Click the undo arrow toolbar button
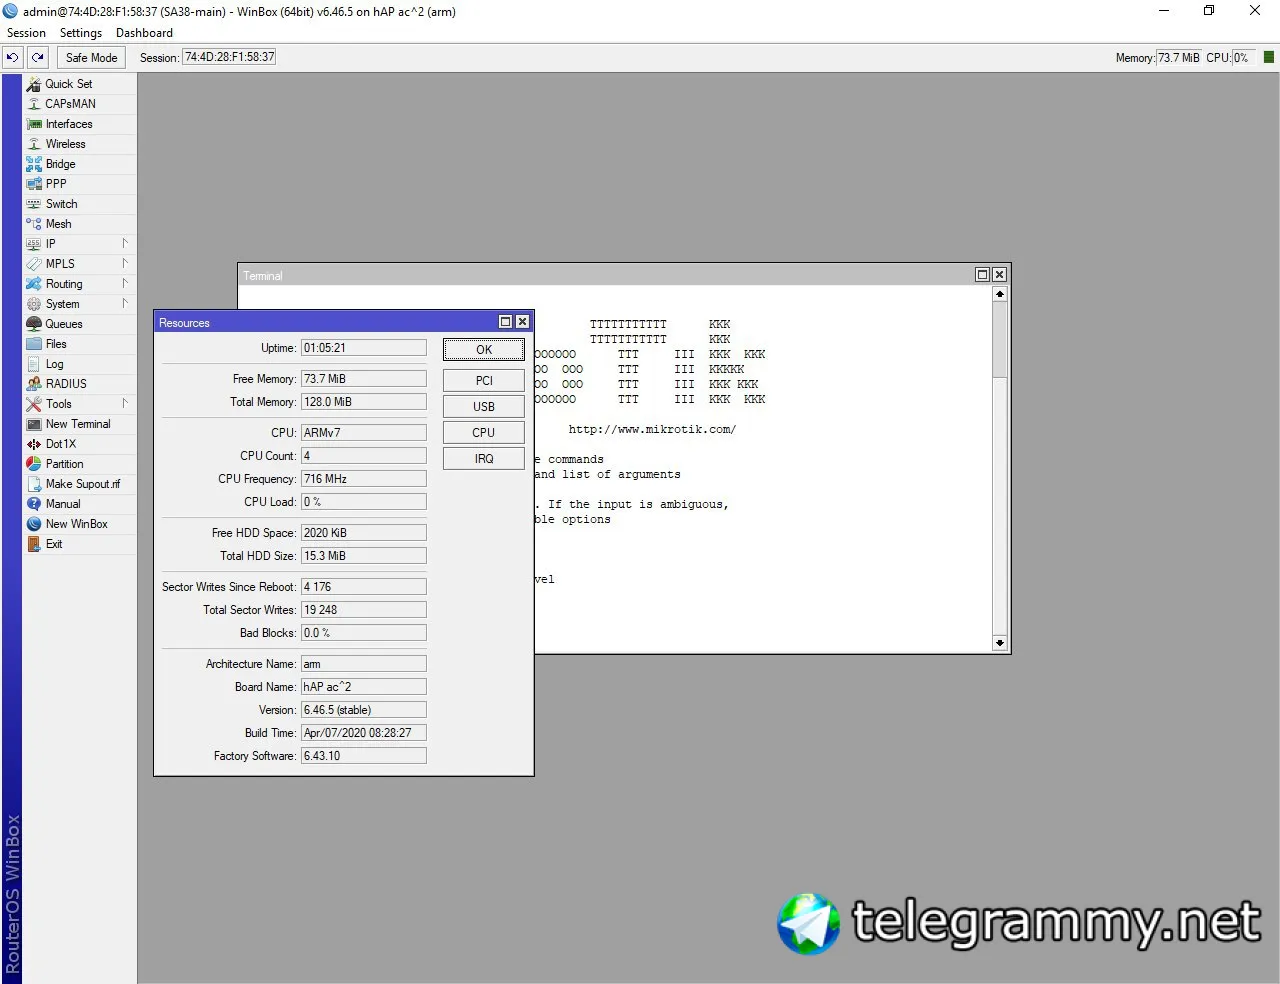Screen dimensions: 1280x984 [x=13, y=58]
